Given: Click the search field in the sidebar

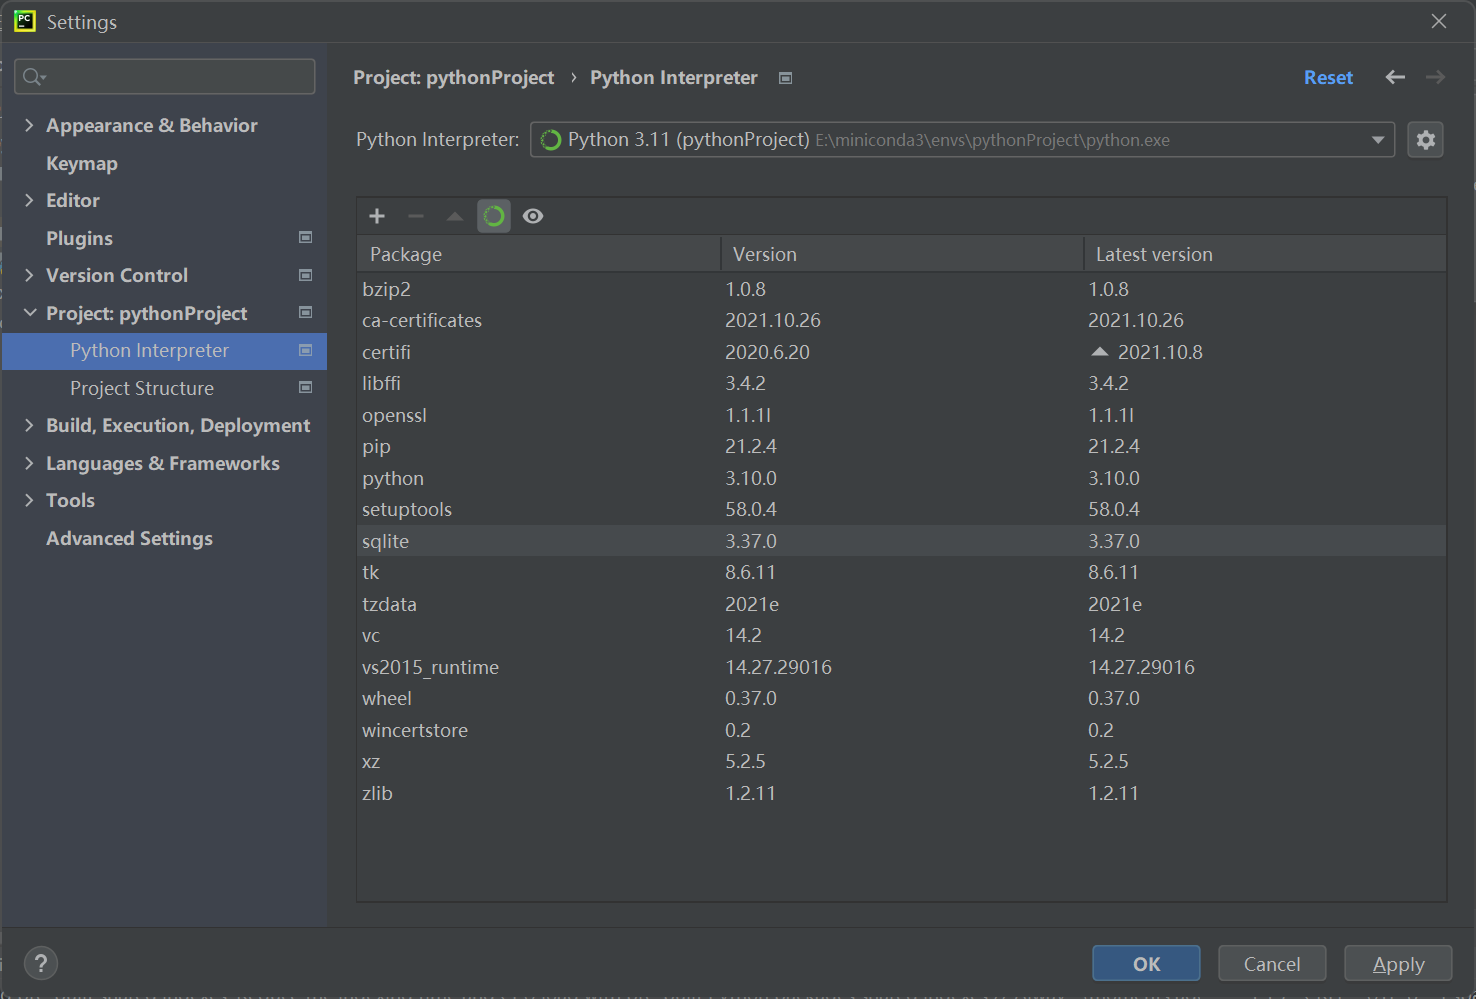Looking at the screenshot, I should [164, 76].
